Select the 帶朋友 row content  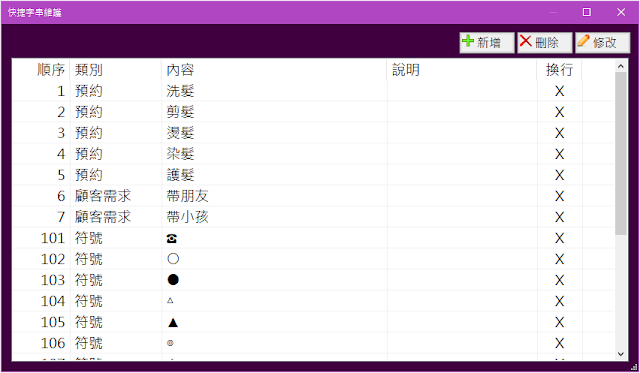pos(187,196)
